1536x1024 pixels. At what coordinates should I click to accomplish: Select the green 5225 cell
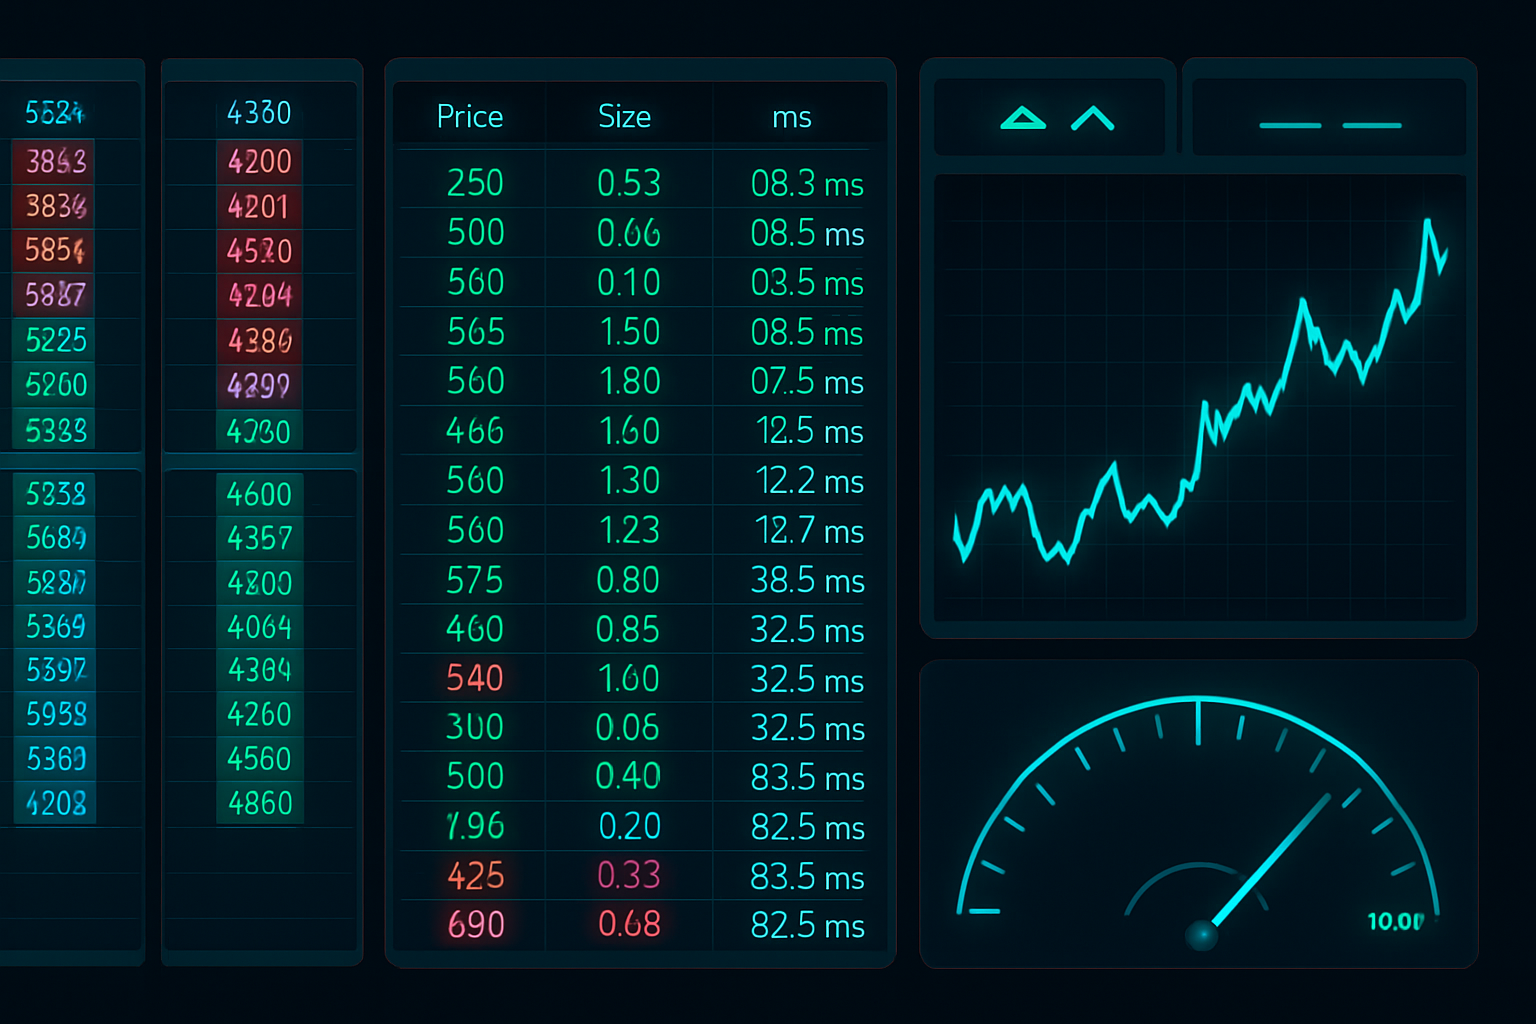(56, 340)
